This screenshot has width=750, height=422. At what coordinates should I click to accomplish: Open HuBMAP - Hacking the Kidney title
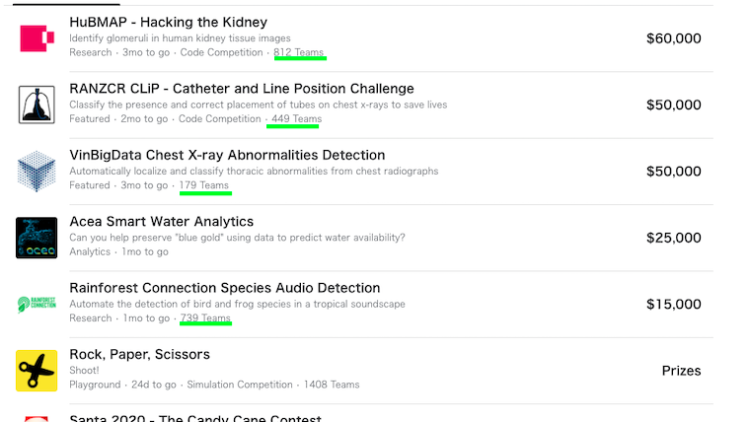coord(168,22)
